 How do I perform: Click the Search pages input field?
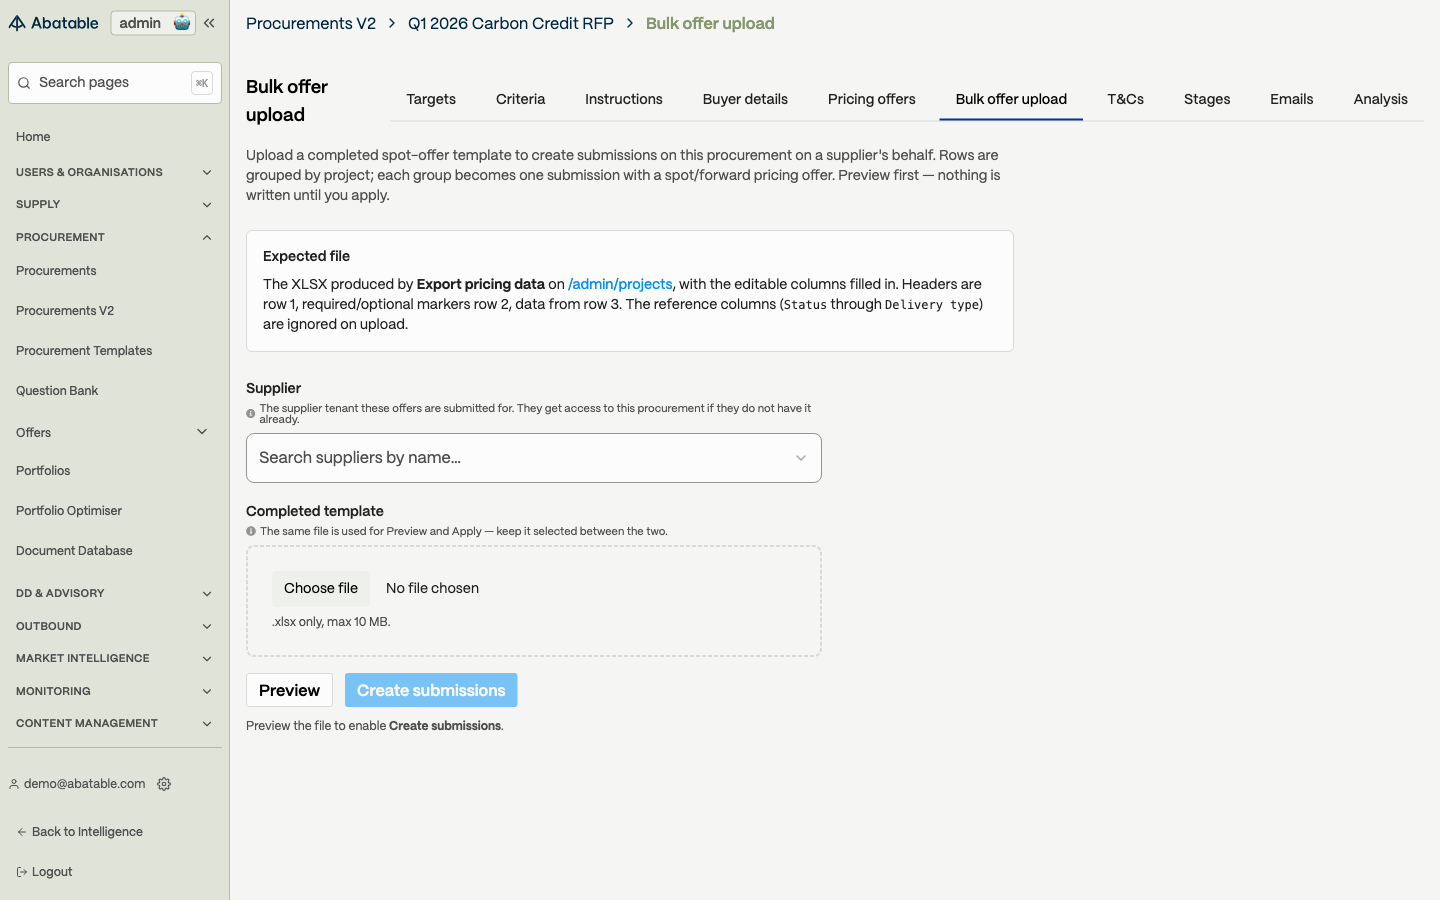point(115,83)
